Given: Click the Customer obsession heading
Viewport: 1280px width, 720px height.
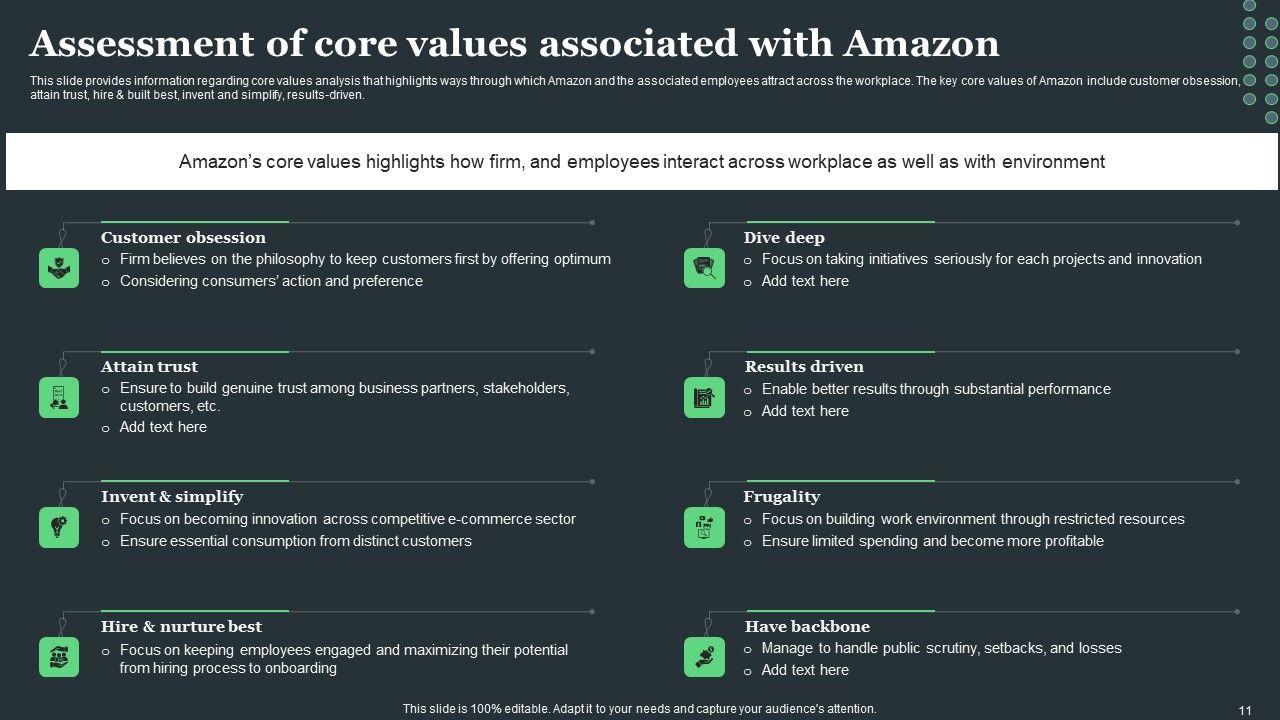Looking at the screenshot, I should pos(183,238).
